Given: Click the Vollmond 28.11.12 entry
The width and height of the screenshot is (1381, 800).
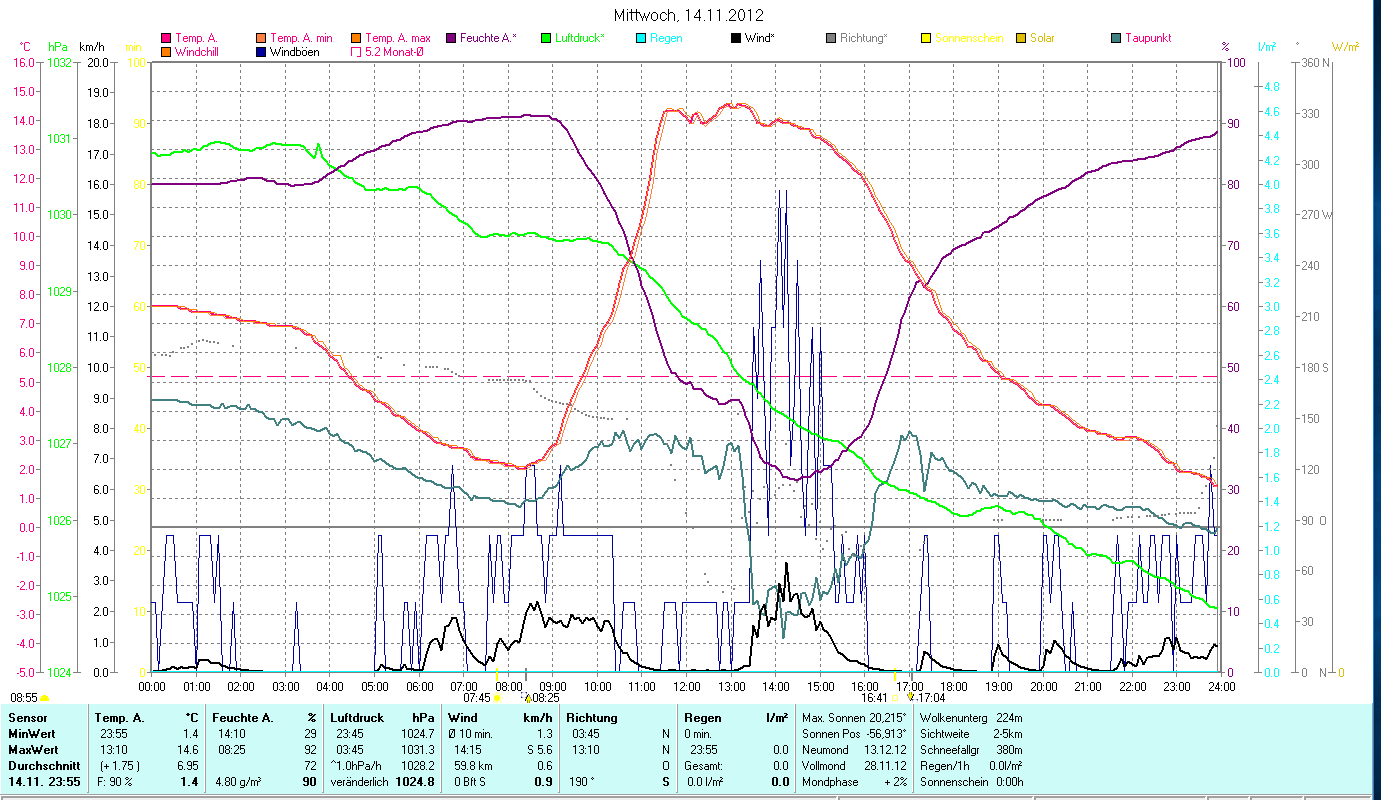Looking at the screenshot, I should coord(855,765).
